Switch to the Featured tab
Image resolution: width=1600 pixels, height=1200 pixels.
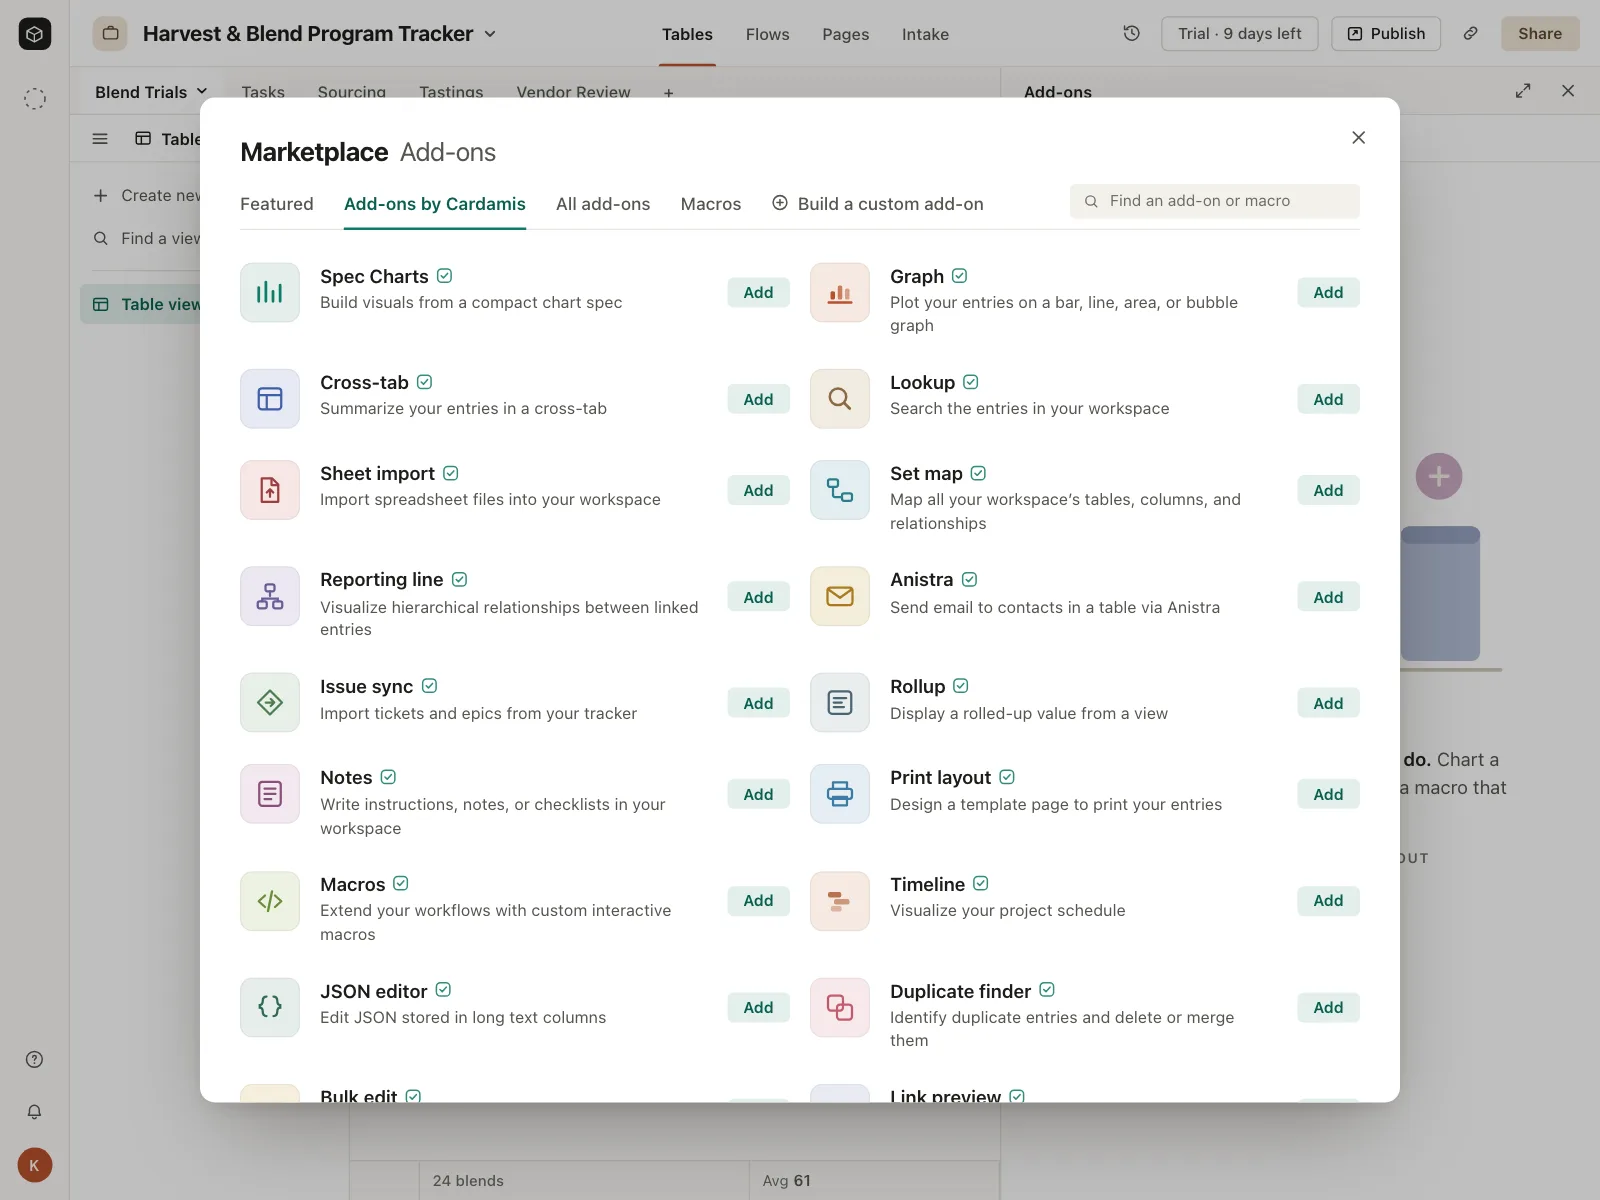(277, 204)
